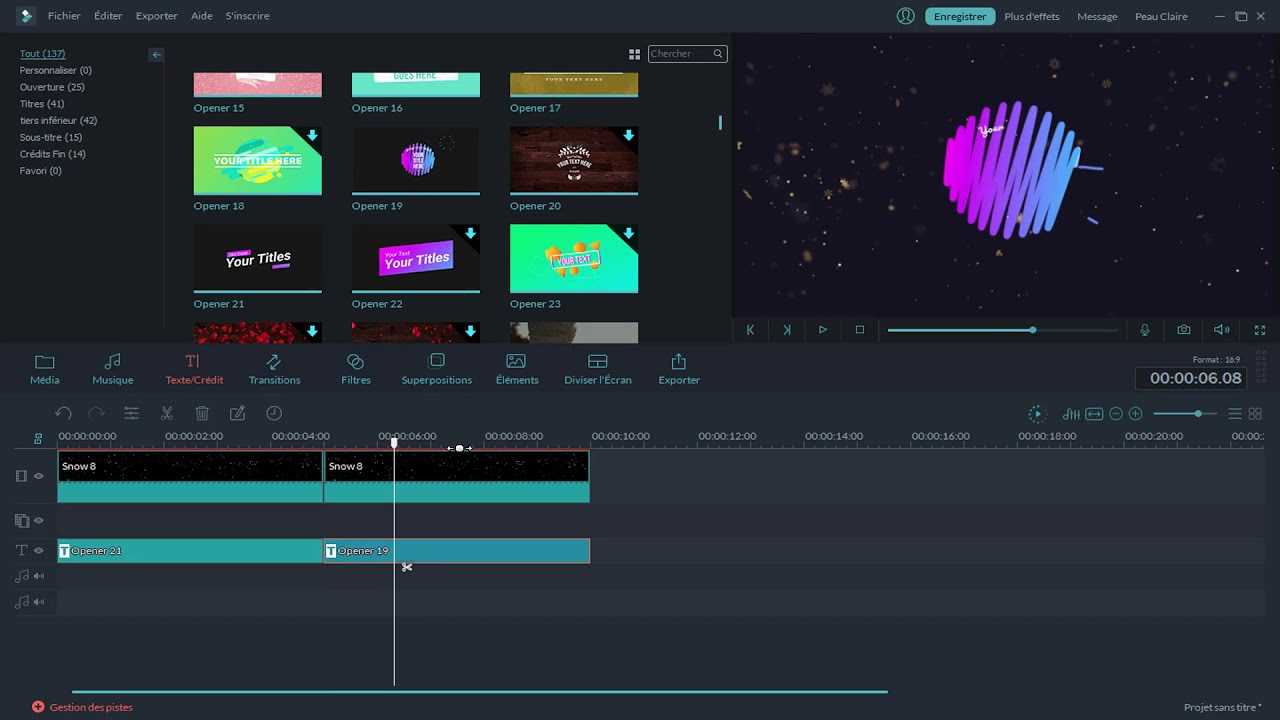Open the Chercher search field

pos(687,54)
